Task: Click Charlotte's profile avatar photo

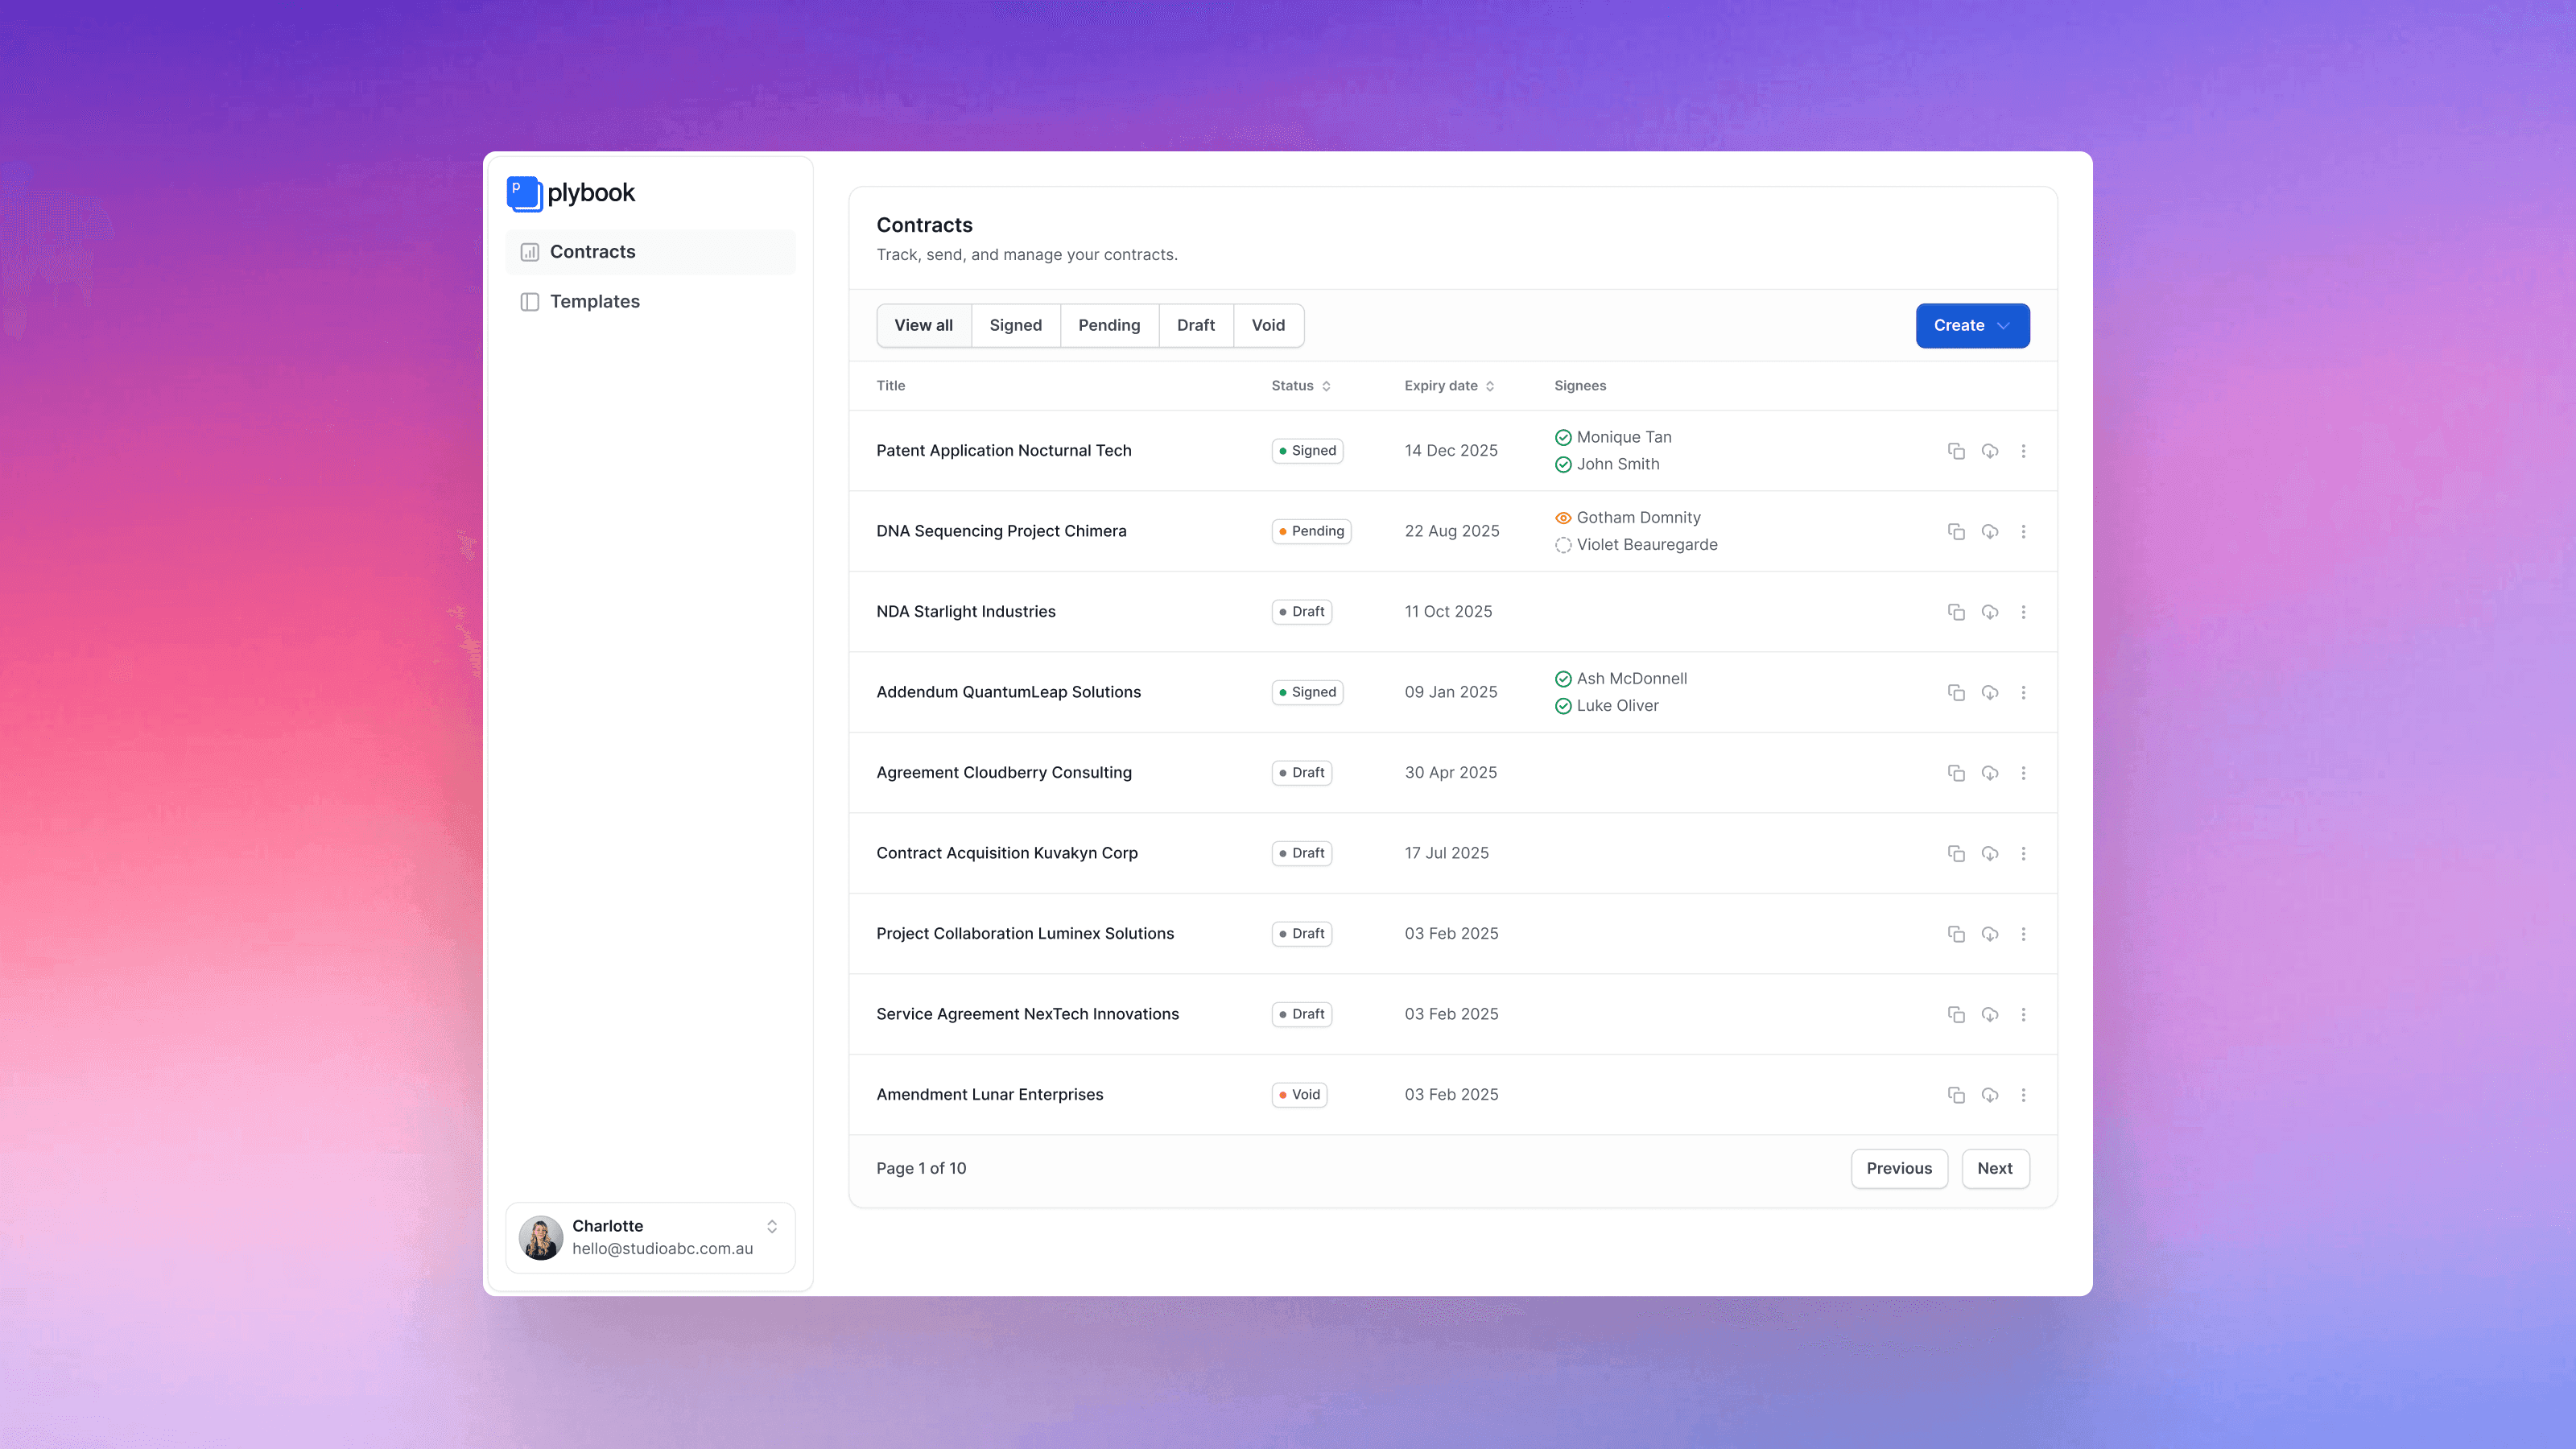Action: (540, 1238)
